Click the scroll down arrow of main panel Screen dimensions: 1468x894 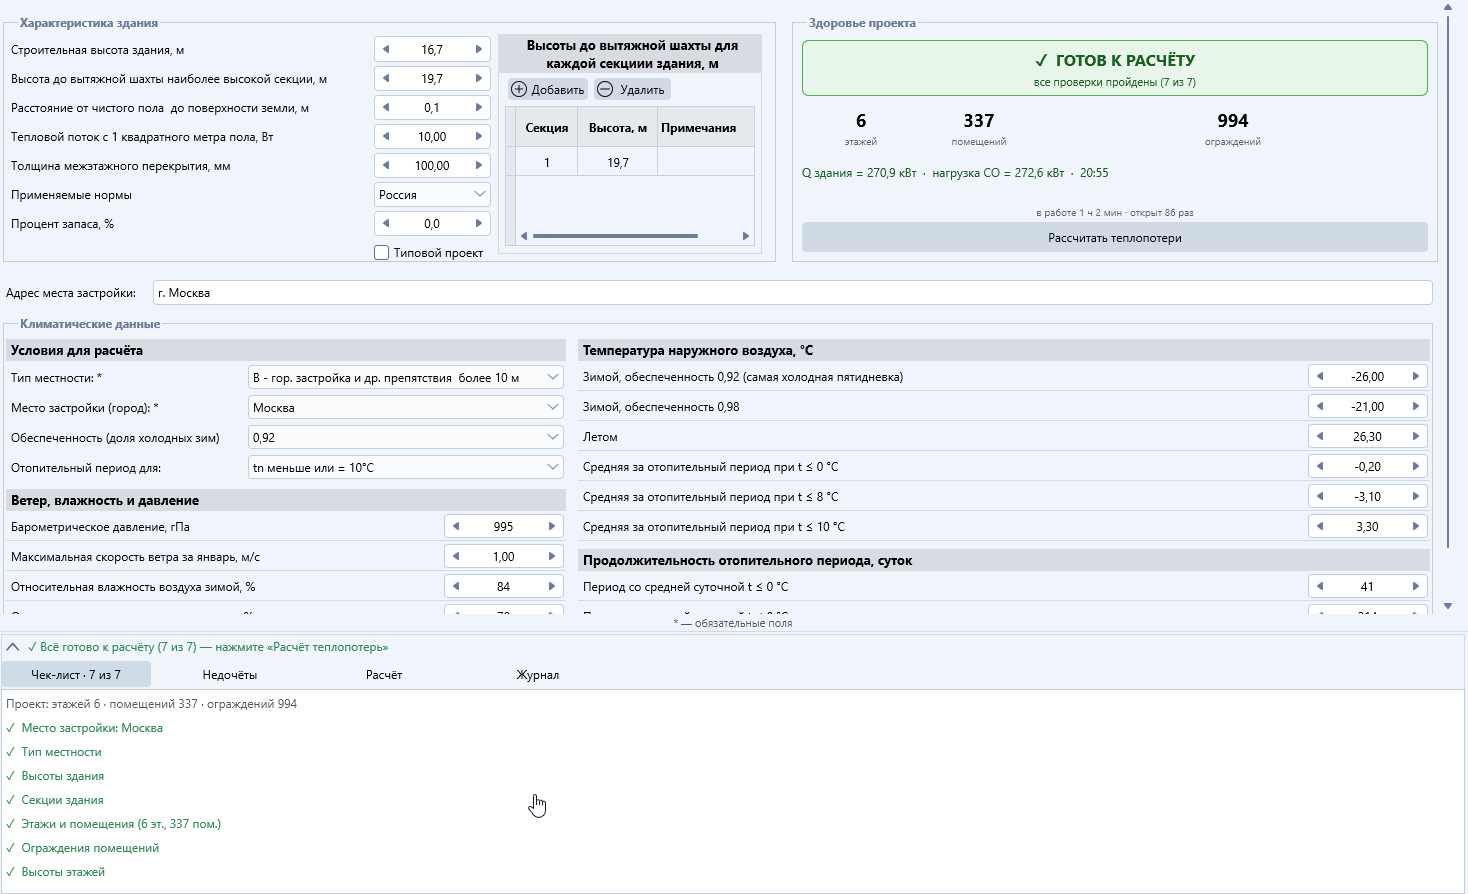click(x=1448, y=606)
